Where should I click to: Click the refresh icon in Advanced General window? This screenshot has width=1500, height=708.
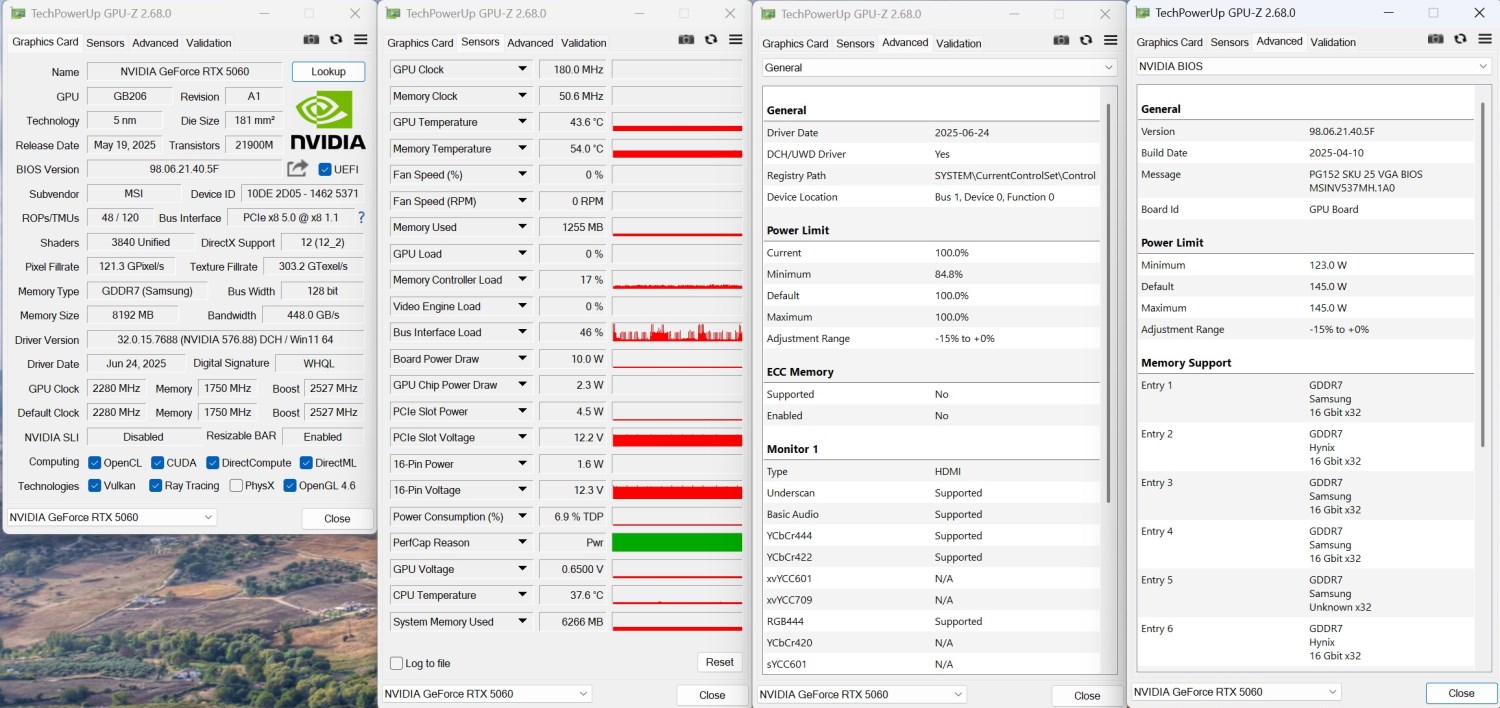tap(1086, 40)
